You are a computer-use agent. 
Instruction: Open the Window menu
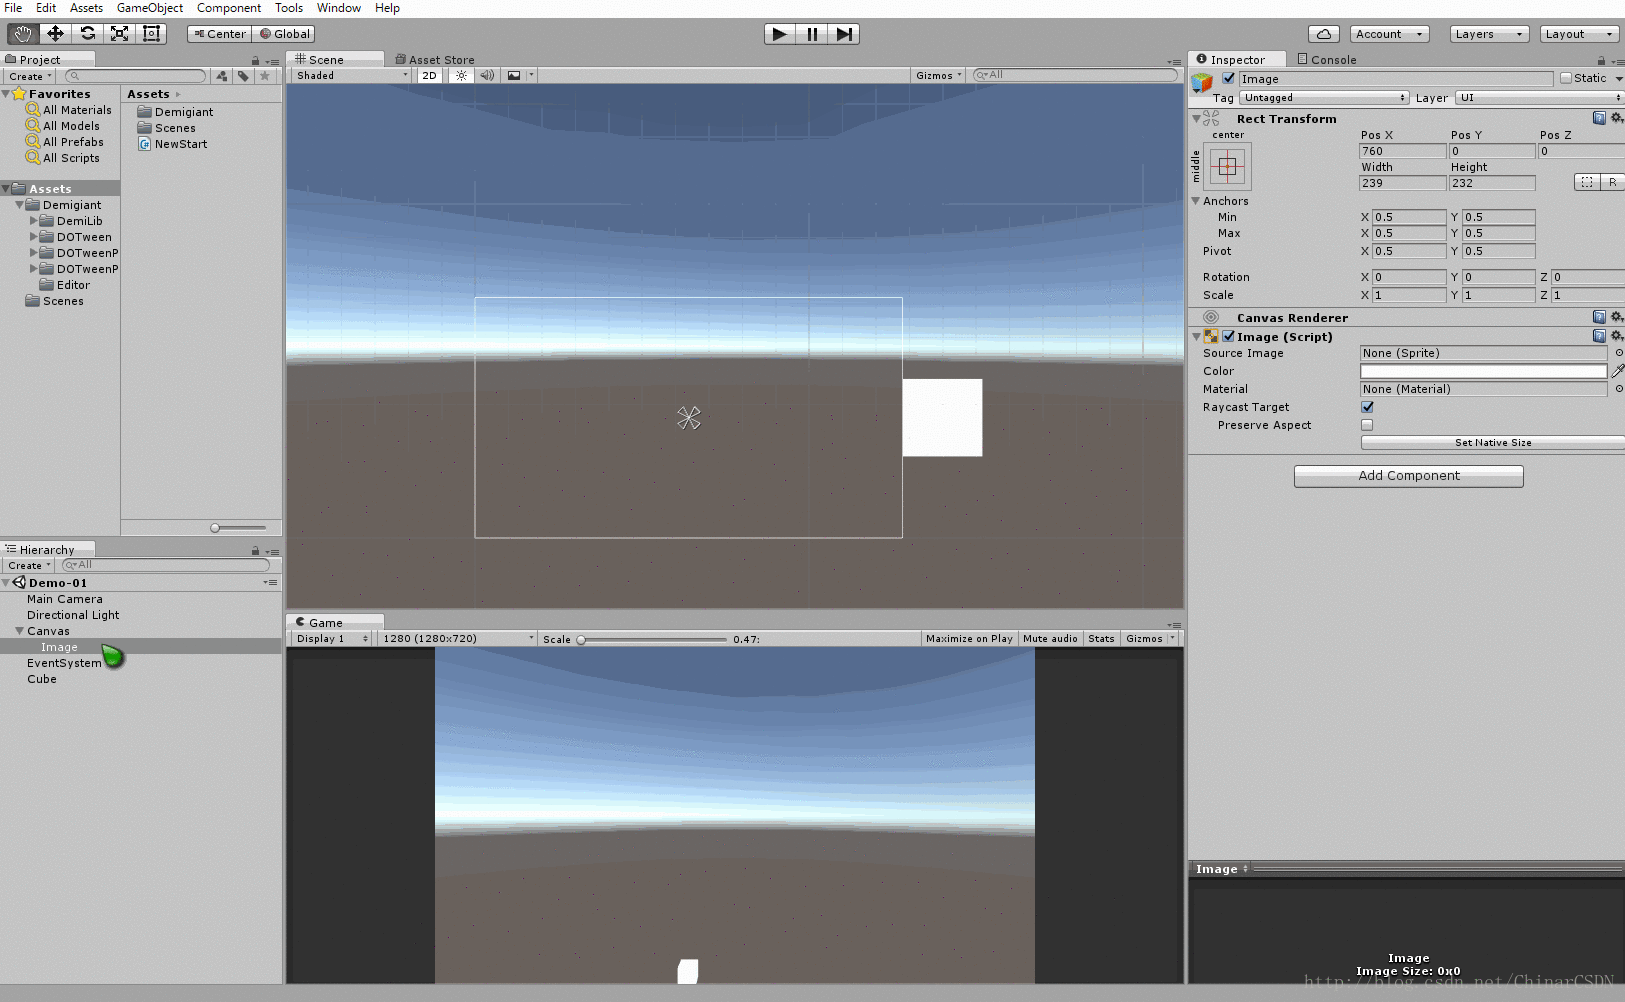tap(339, 8)
